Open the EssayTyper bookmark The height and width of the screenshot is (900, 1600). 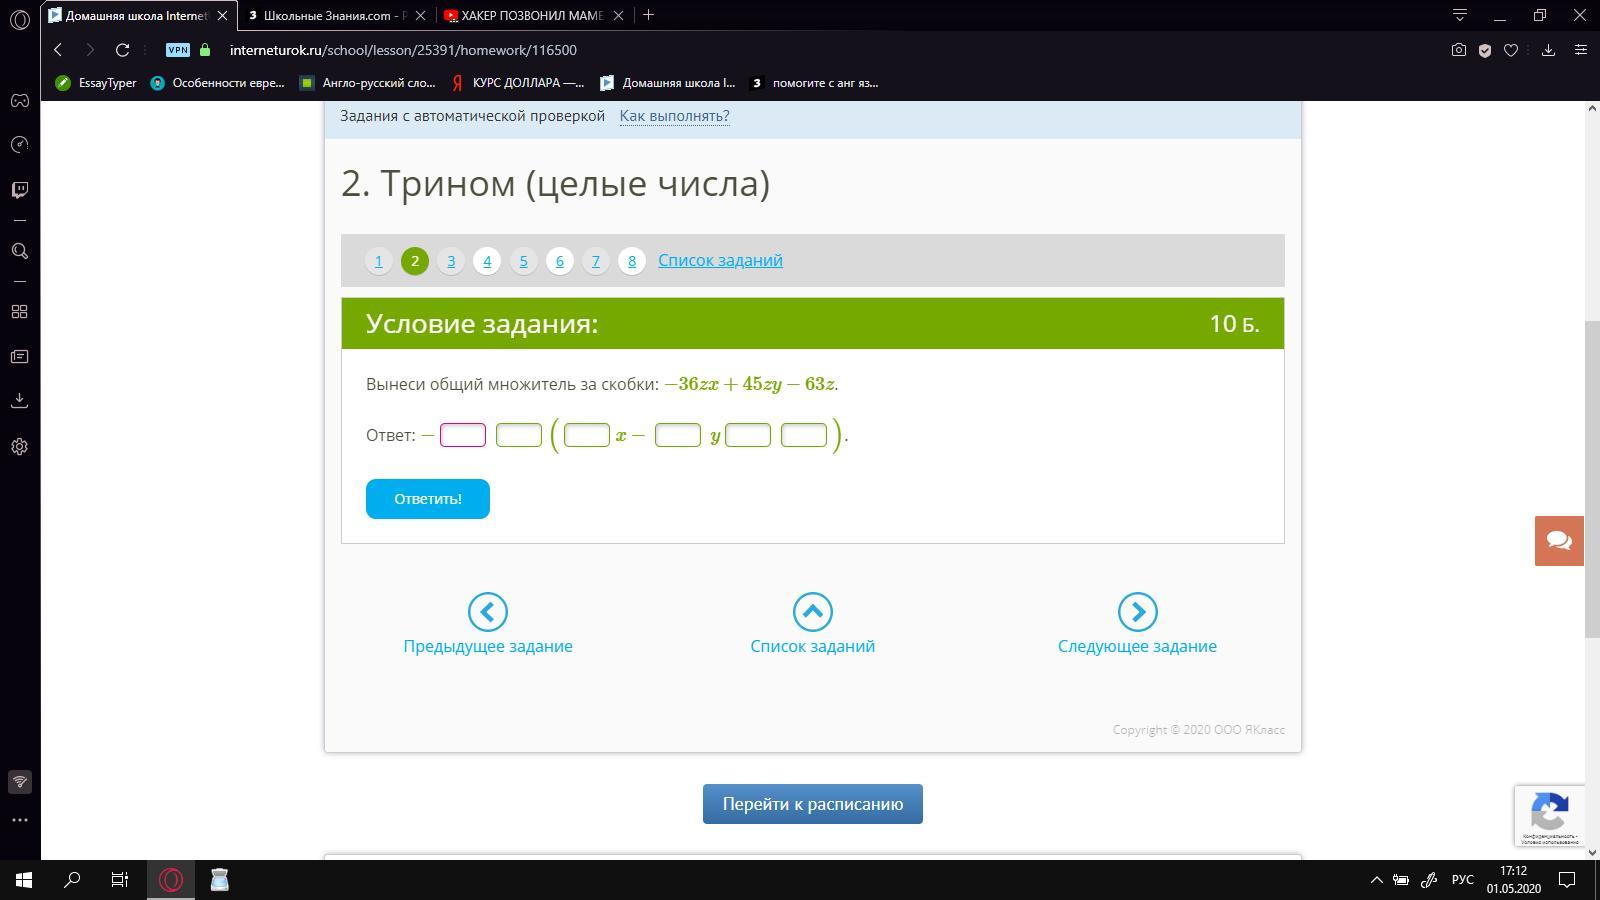pyautogui.click(x=97, y=83)
